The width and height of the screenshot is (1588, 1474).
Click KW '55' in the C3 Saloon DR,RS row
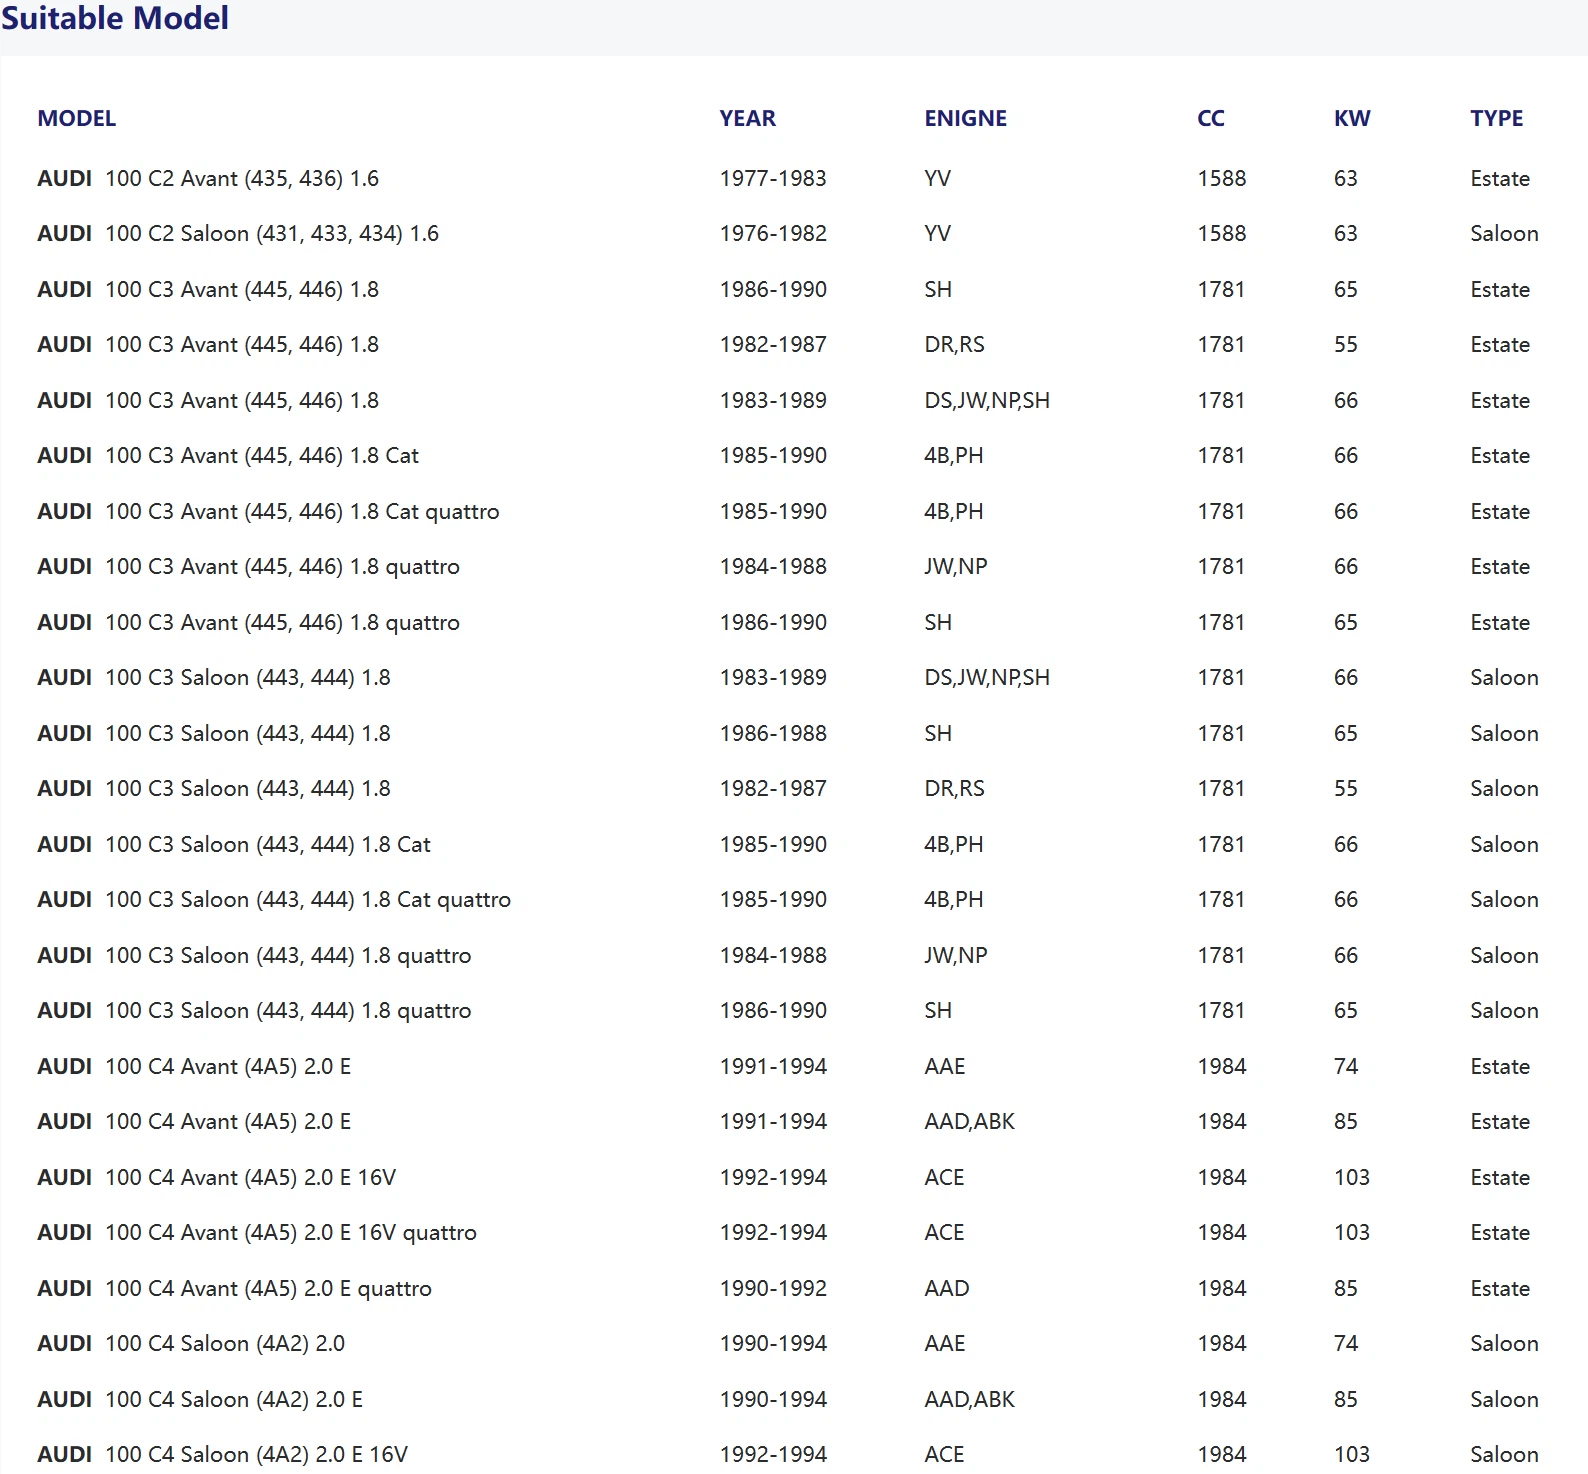(x=1346, y=788)
